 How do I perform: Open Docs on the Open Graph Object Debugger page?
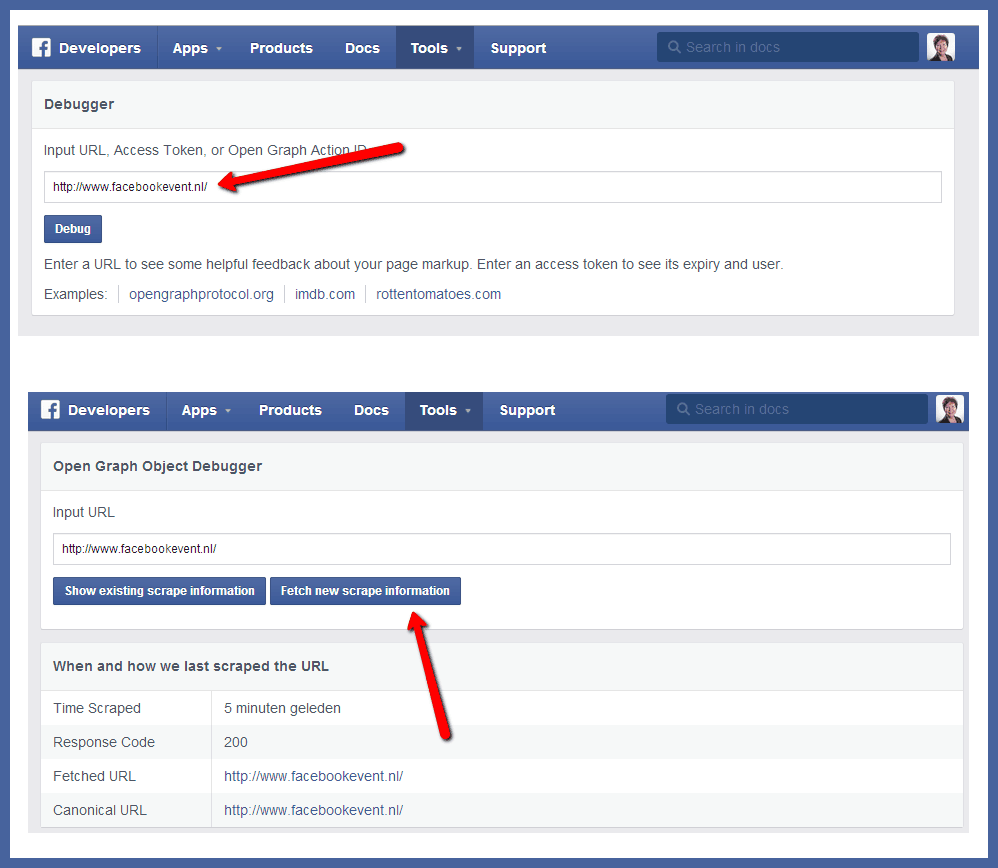(x=371, y=410)
